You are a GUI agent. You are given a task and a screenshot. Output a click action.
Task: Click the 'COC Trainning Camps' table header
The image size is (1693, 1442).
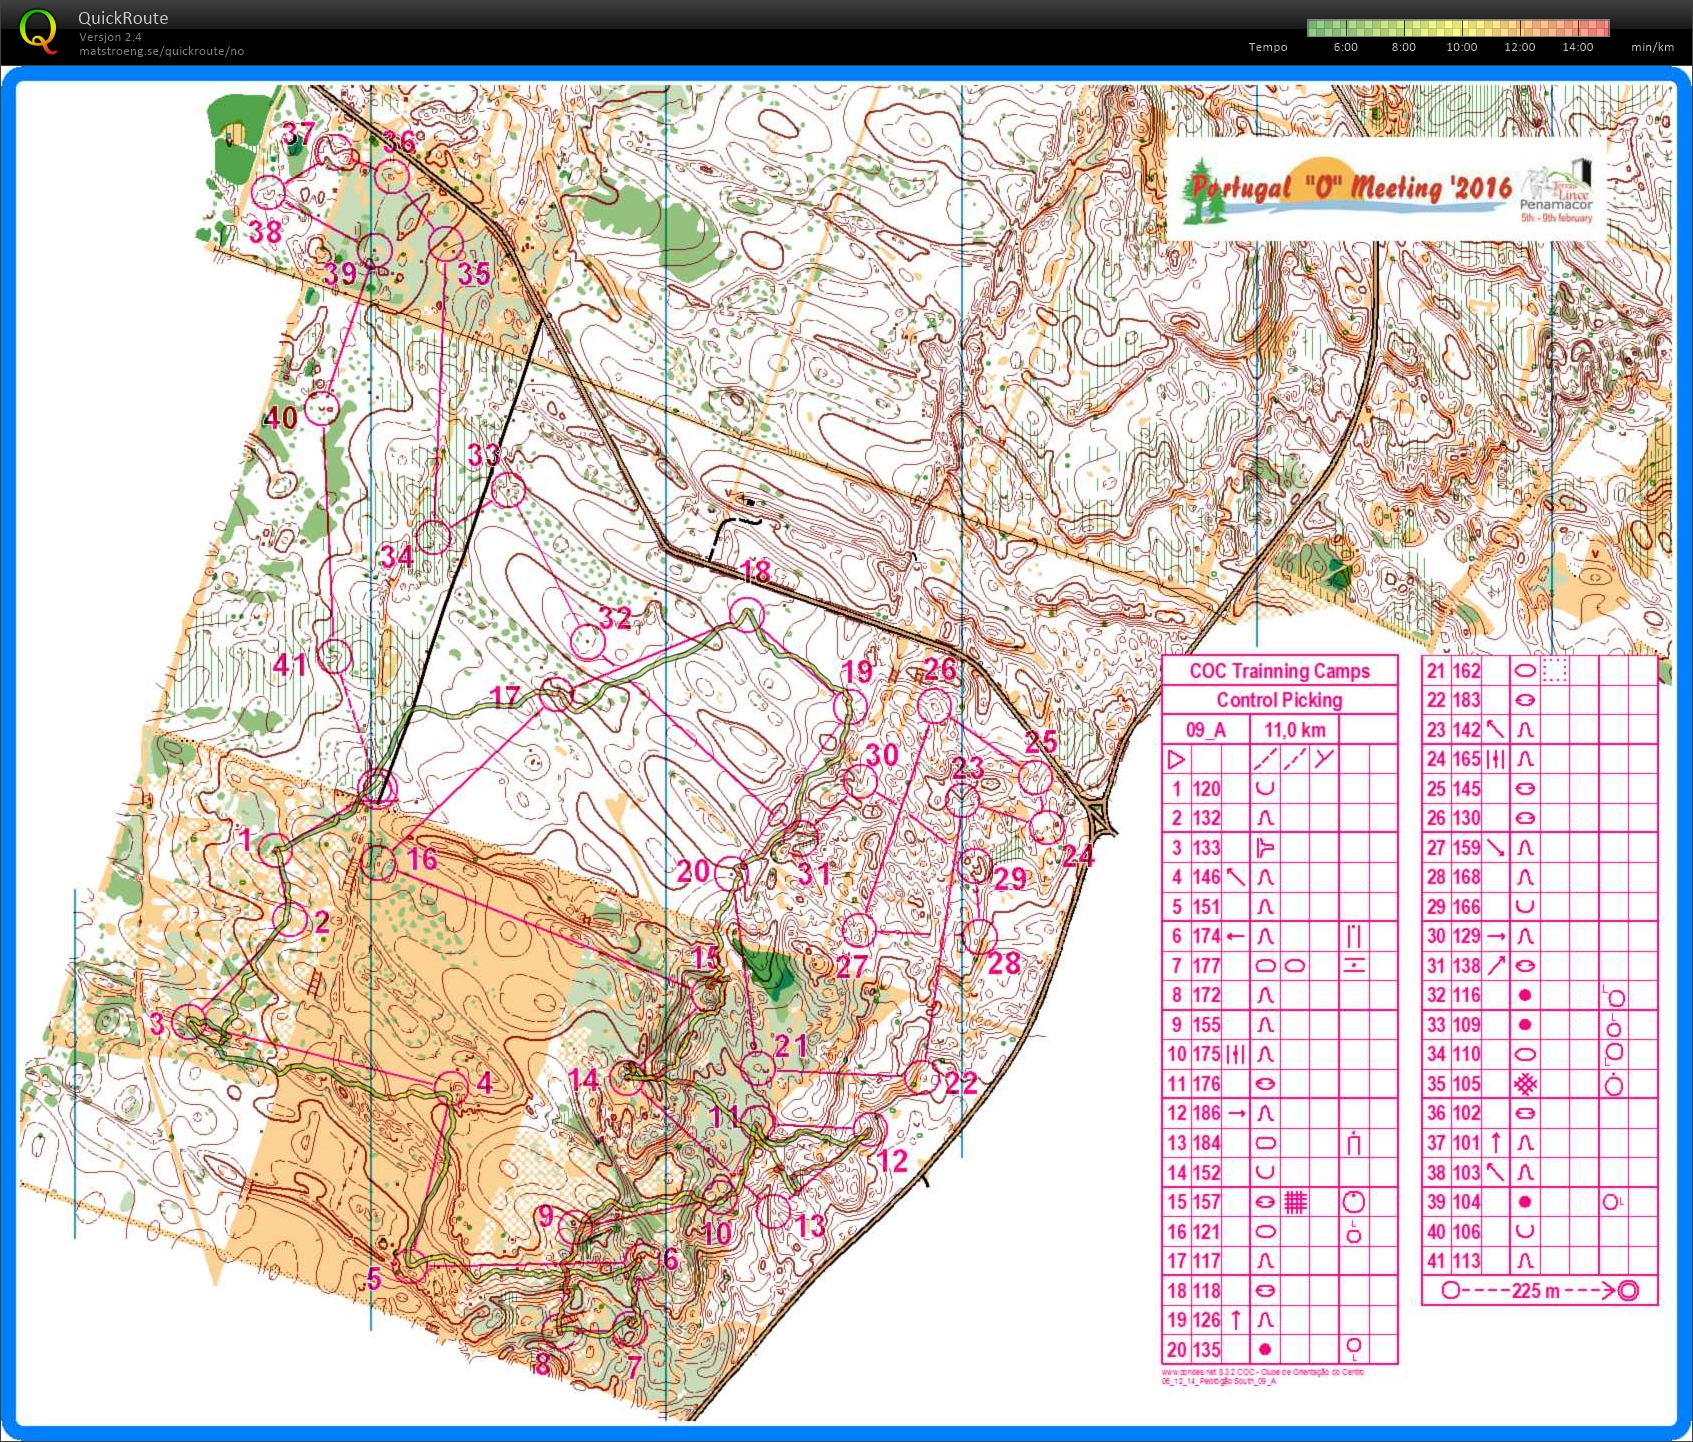[1279, 671]
